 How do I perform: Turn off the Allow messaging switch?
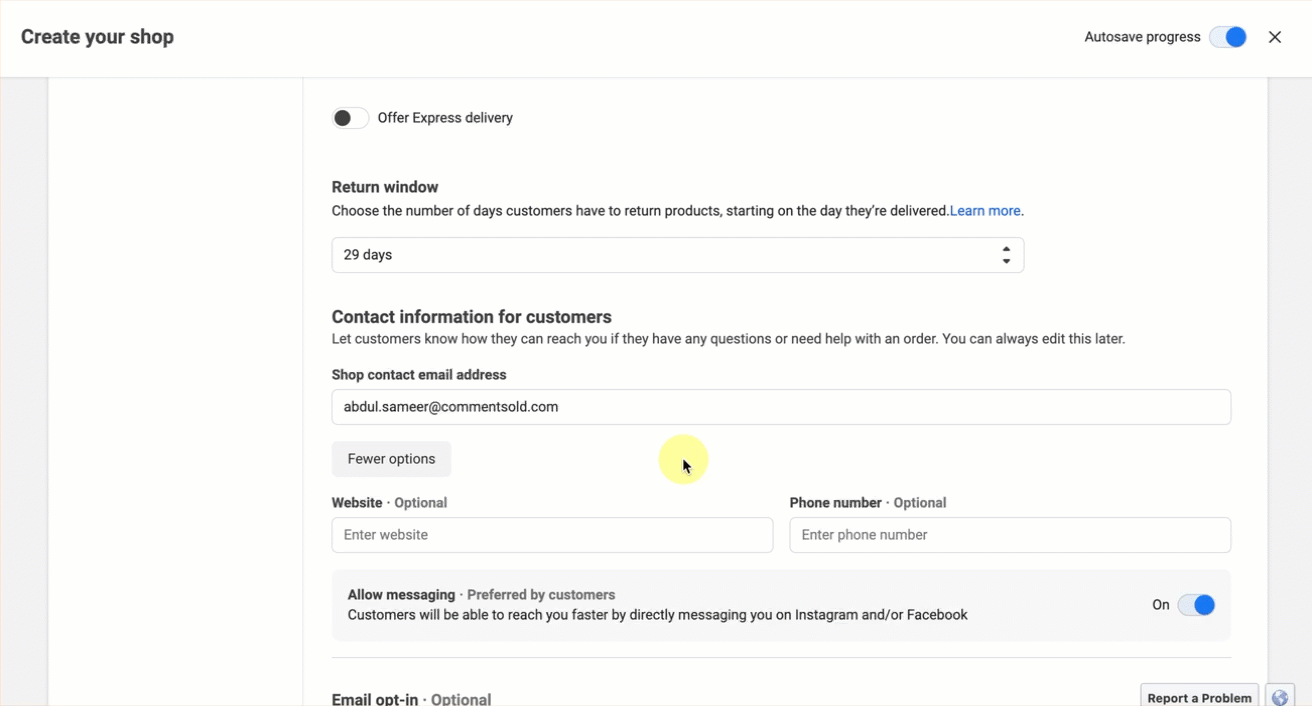coord(1196,605)
